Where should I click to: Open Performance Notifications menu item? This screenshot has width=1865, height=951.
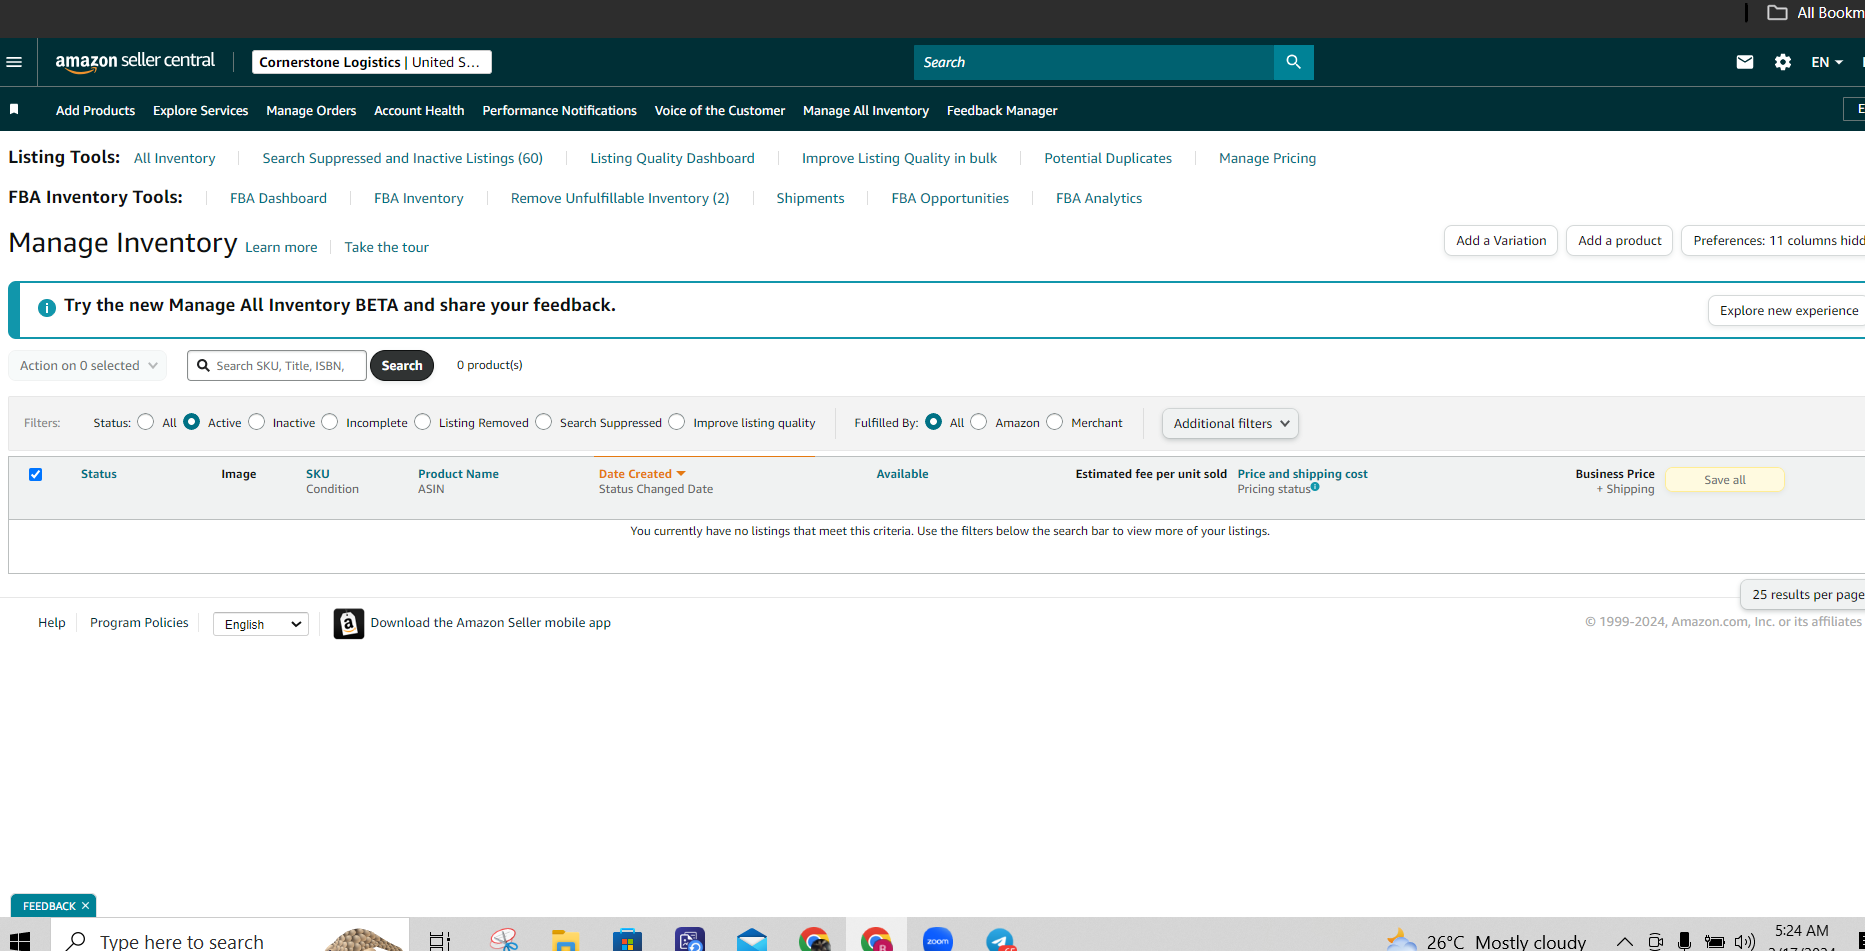tap(559, 110)
